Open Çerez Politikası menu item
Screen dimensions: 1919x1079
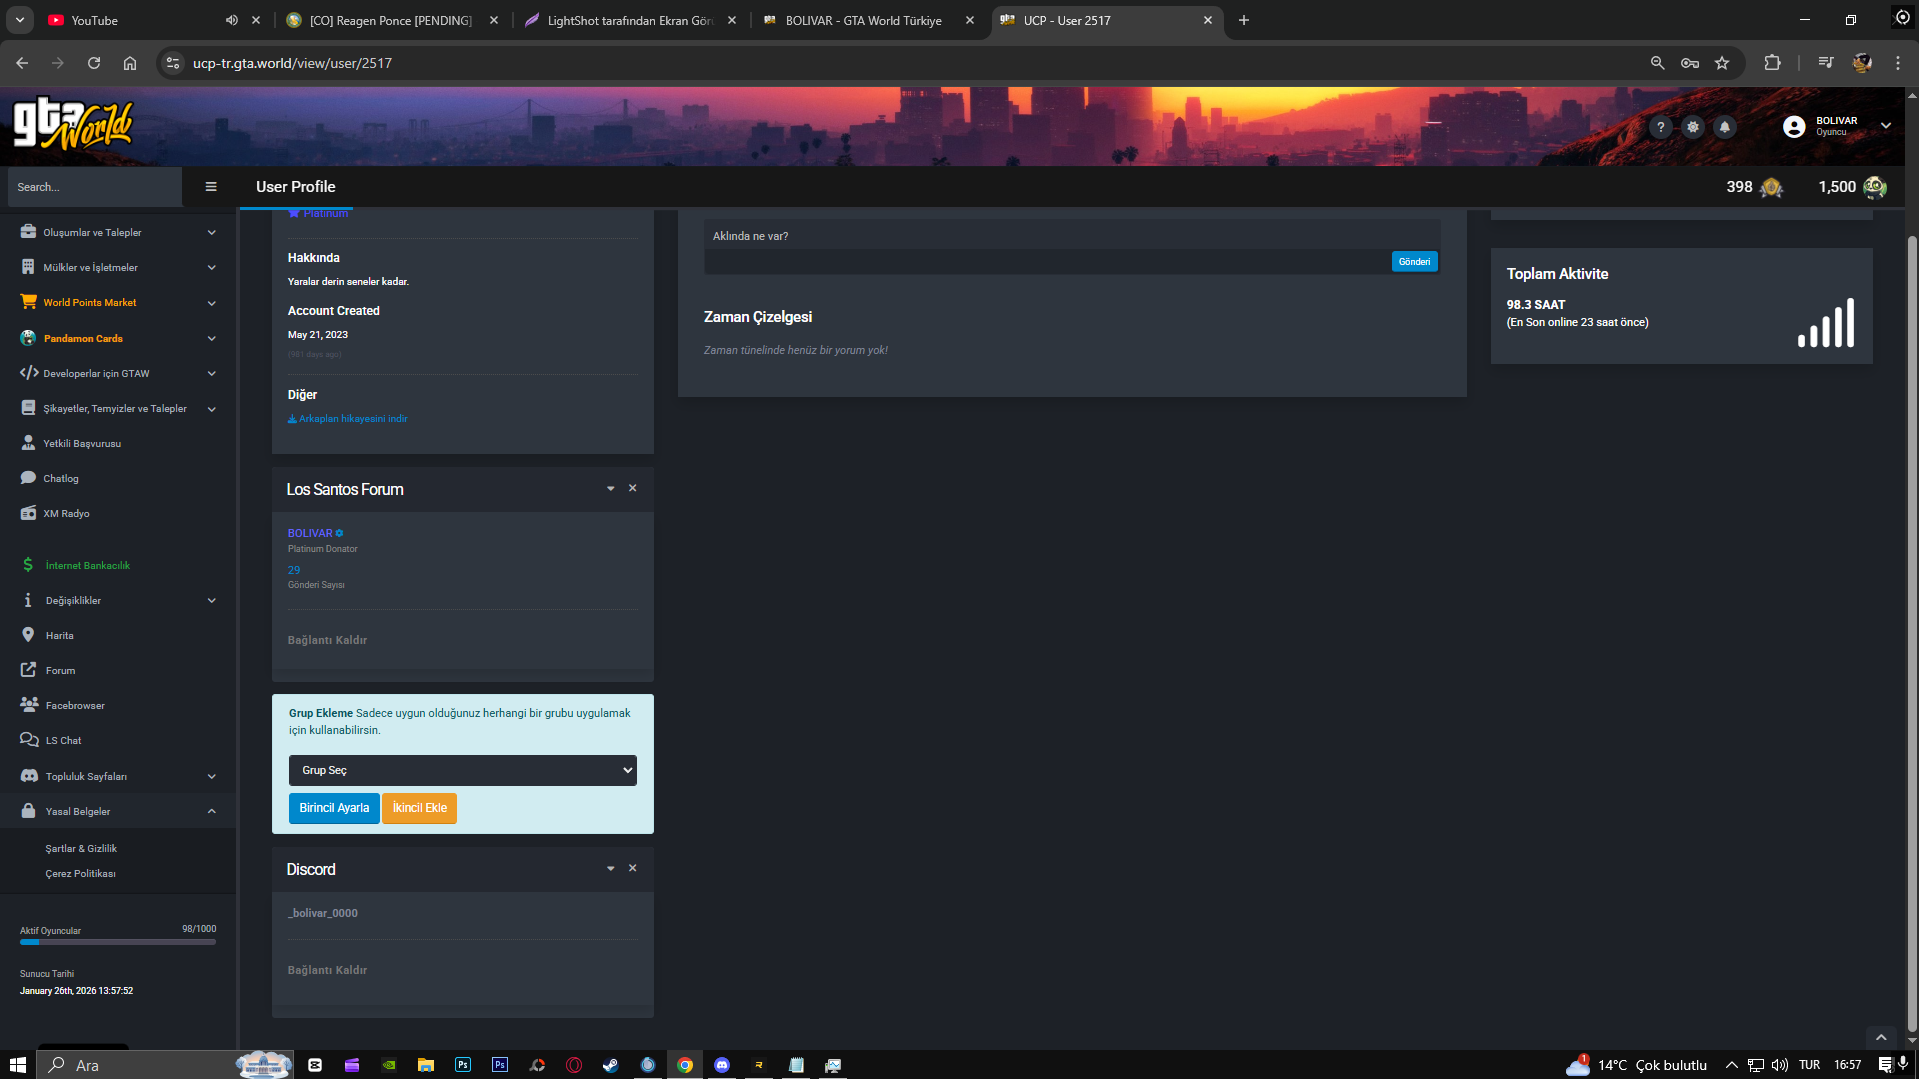(80, 873)
